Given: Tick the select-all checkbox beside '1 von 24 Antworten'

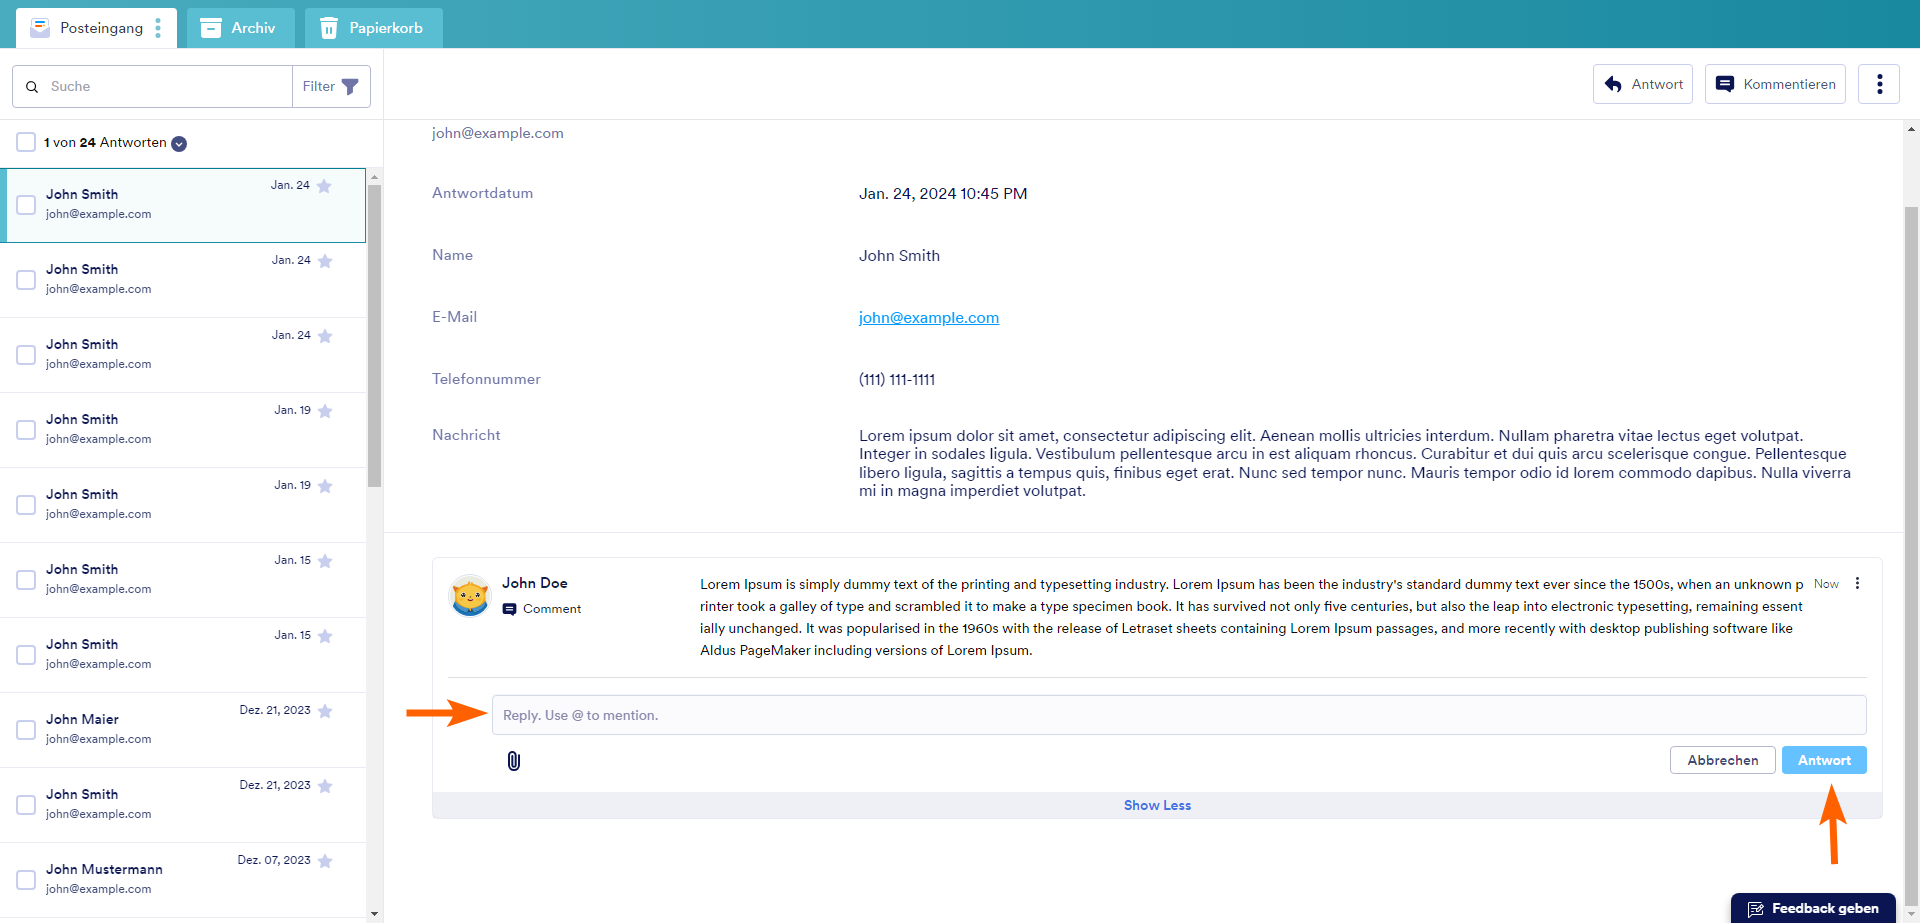Looking at the screenshot, I should 26,142.
